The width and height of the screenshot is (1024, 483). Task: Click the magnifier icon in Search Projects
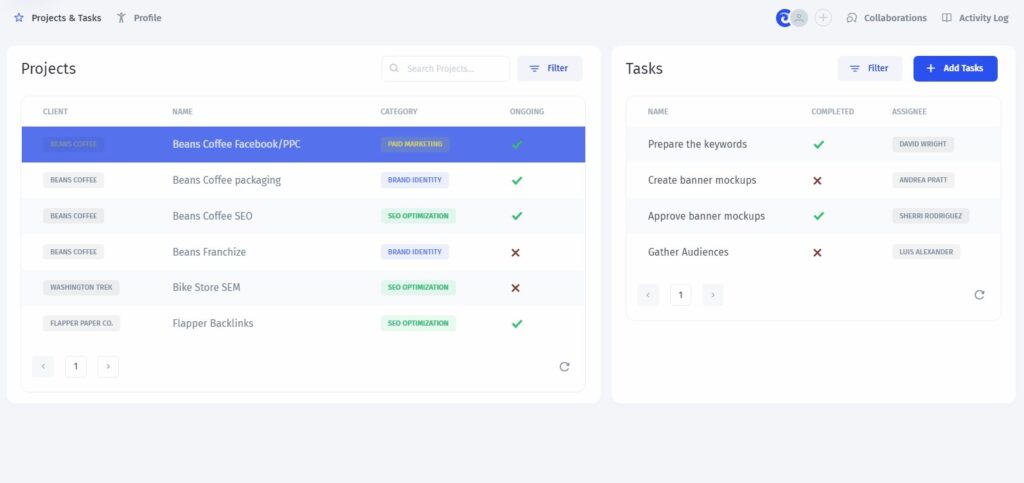click(394, 68)
